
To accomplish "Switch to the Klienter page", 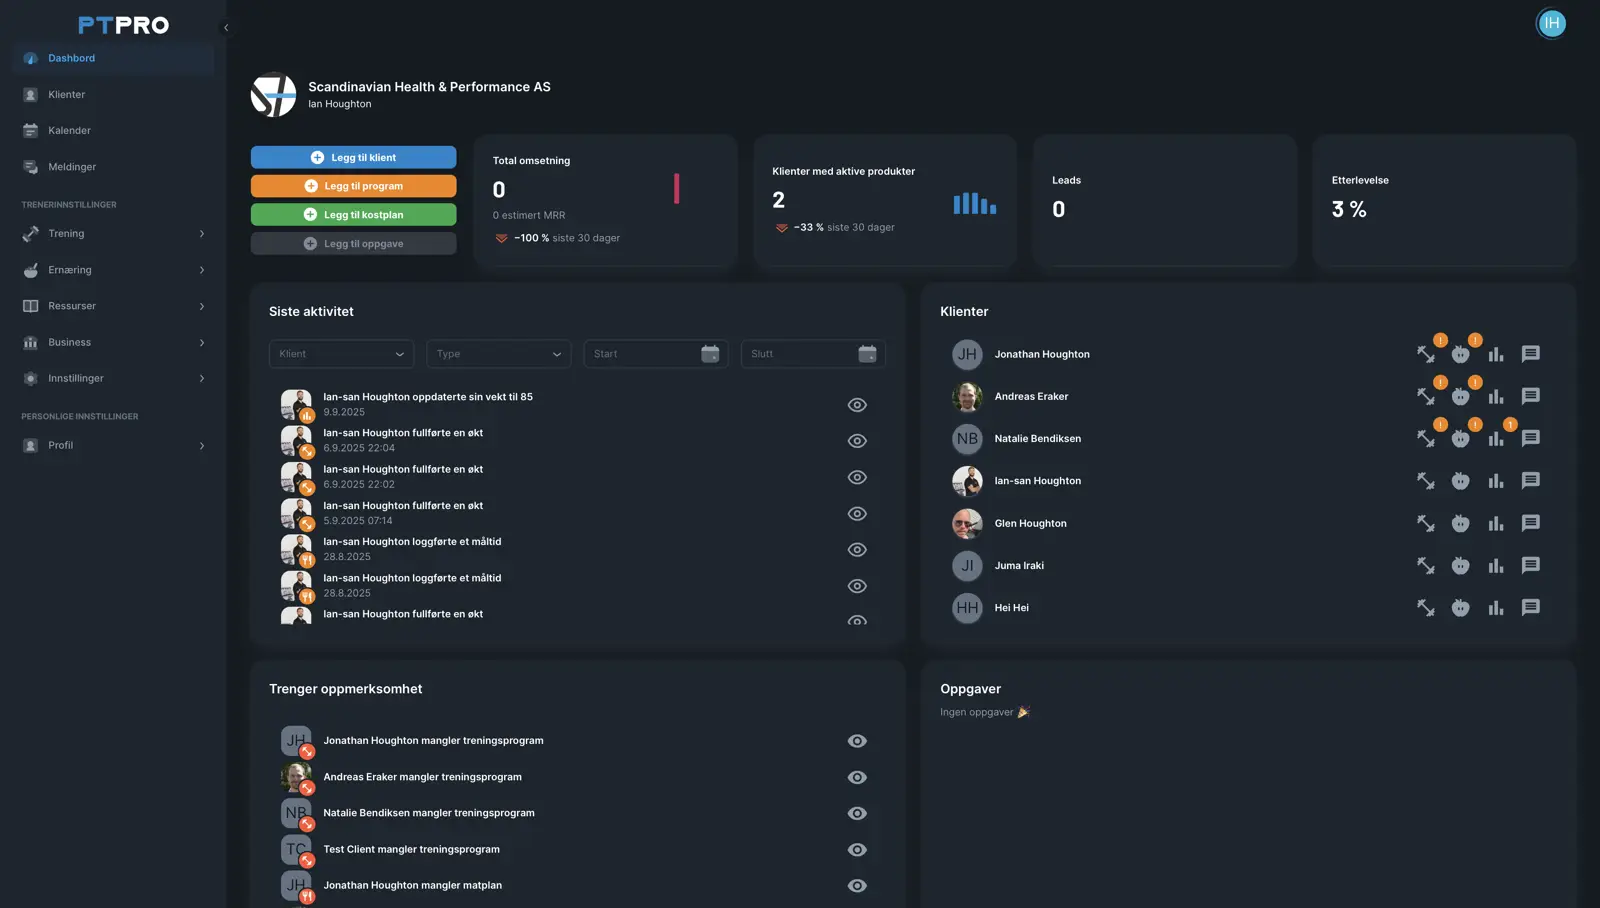I will [x=67, y=94].
